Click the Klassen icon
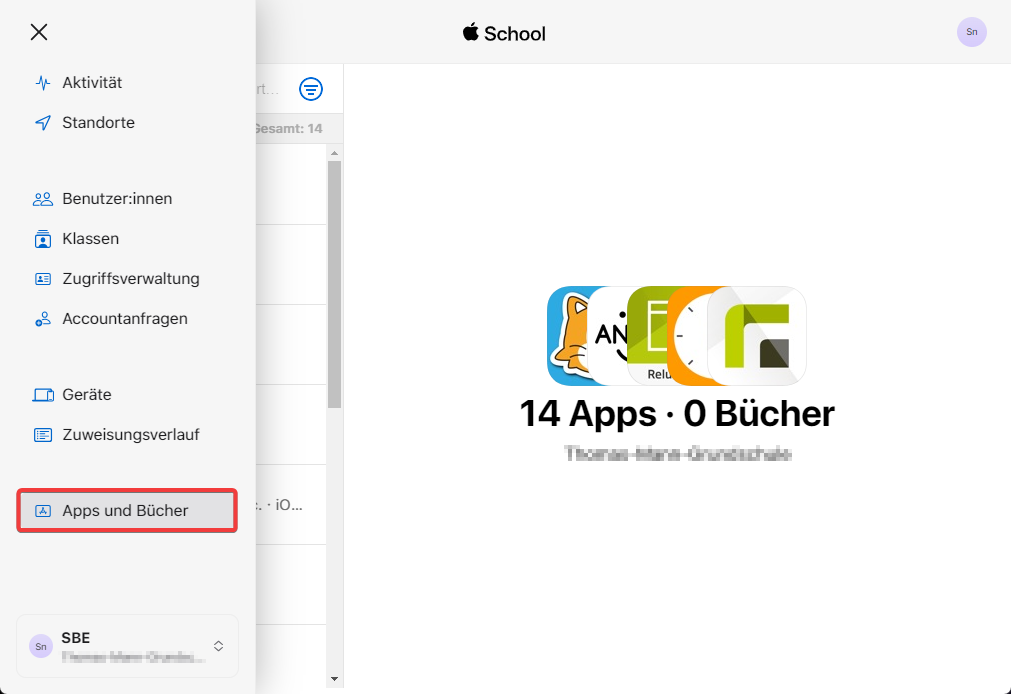 [43, 239]
